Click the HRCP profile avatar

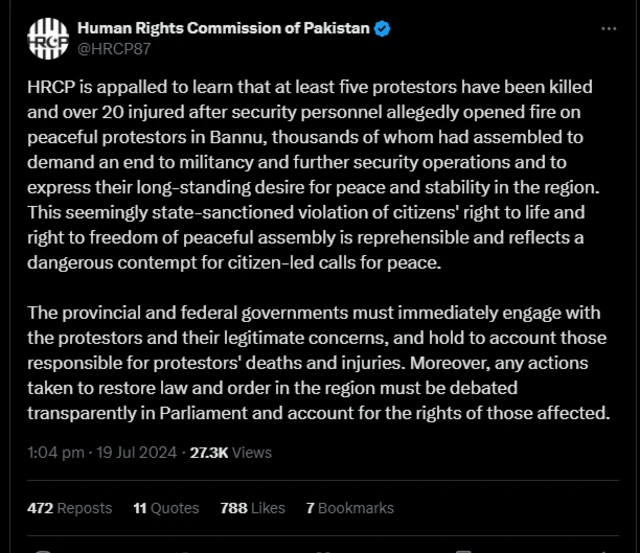tap(48, 38)
